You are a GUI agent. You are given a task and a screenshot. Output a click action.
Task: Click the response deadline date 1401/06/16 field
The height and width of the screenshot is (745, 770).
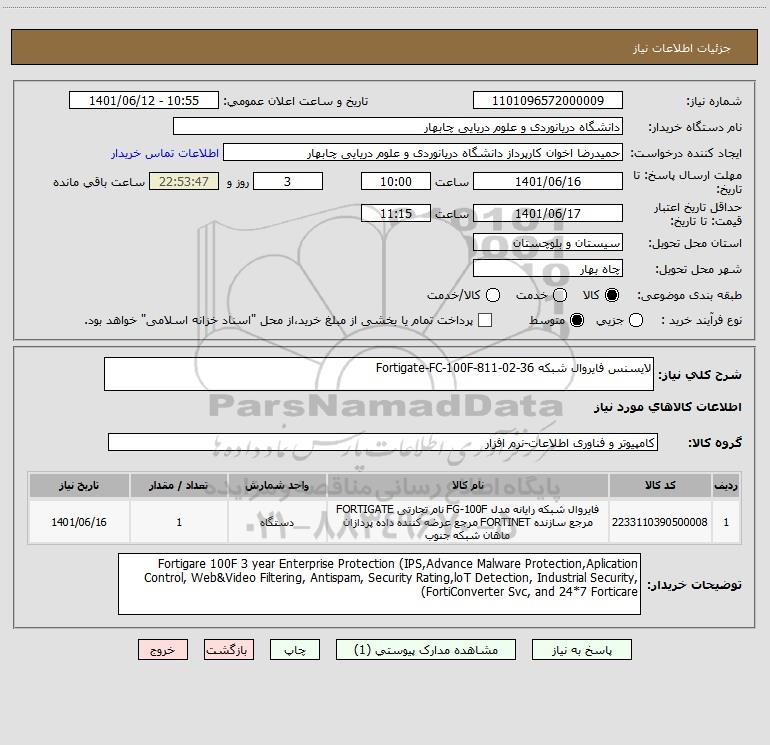click(x=548, y=181)
